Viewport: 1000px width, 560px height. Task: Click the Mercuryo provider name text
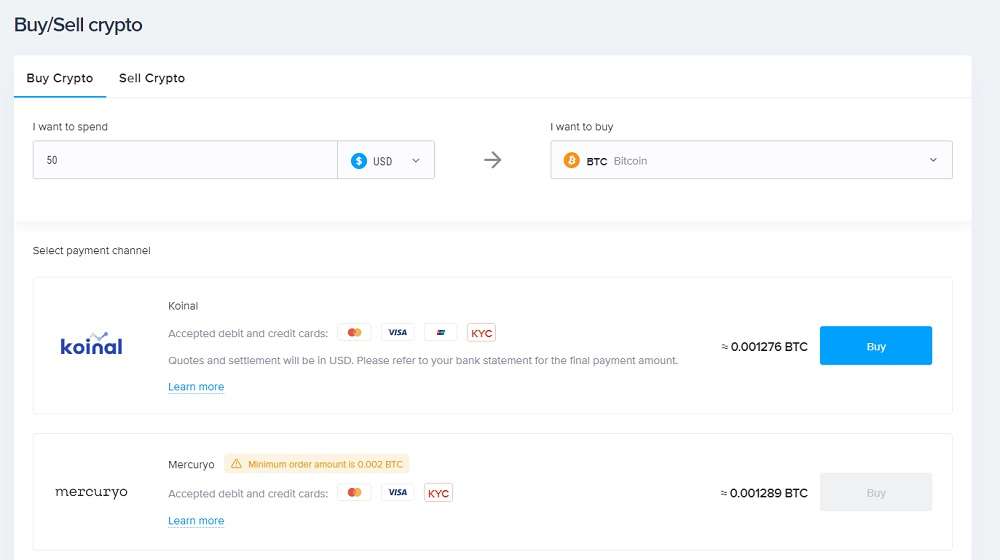[x=191, y=464]
